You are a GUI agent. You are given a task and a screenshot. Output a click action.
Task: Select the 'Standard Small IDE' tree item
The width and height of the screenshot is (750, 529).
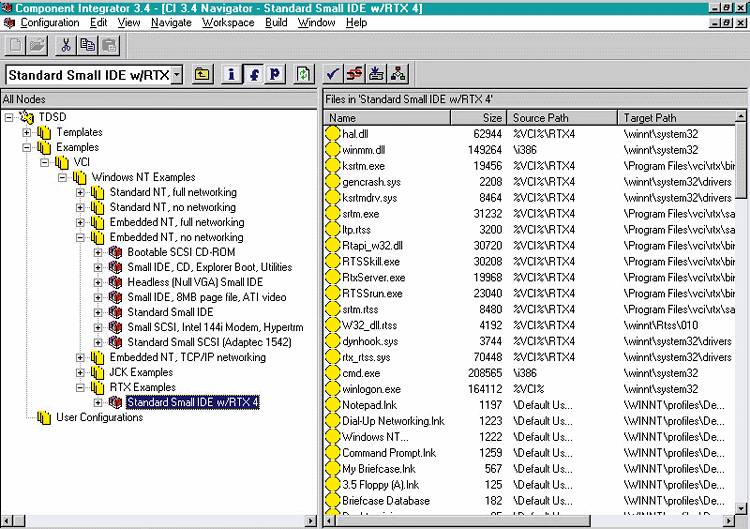point(170,312)
